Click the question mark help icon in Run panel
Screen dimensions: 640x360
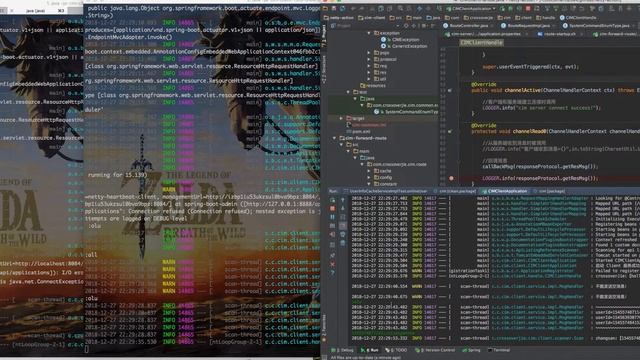coord(333,273)
